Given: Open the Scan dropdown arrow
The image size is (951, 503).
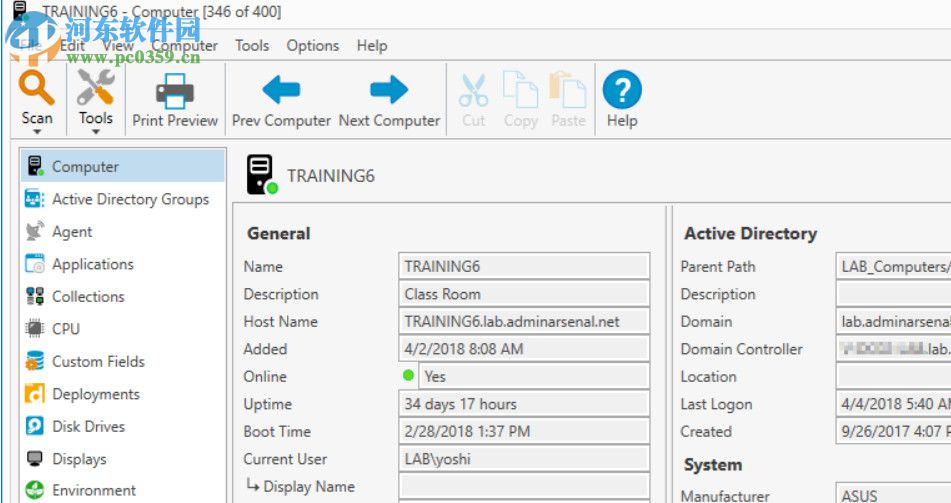Looking at the screenshot, I should (x=37, y=132).
